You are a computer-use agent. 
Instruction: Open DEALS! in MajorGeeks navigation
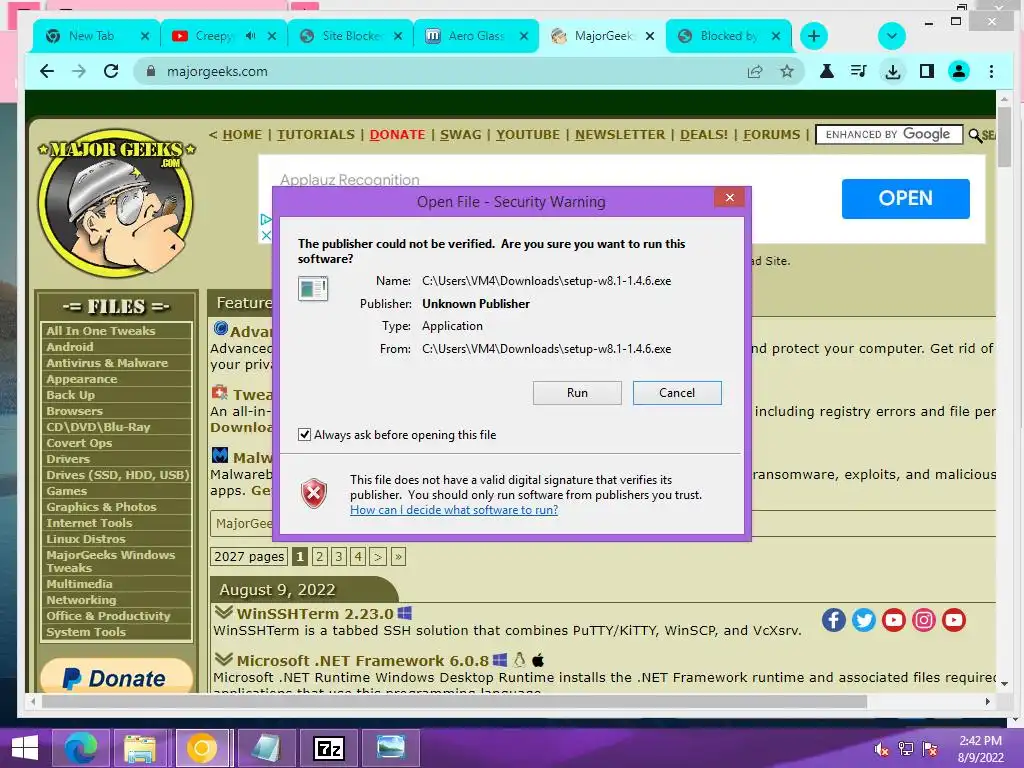tap(703, 135)
